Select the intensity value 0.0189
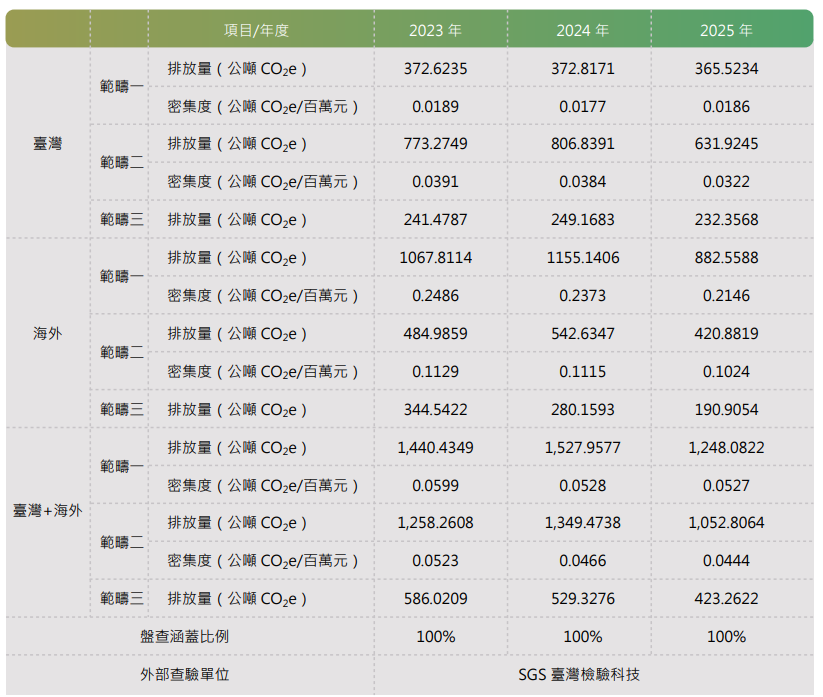 point(435,107)
